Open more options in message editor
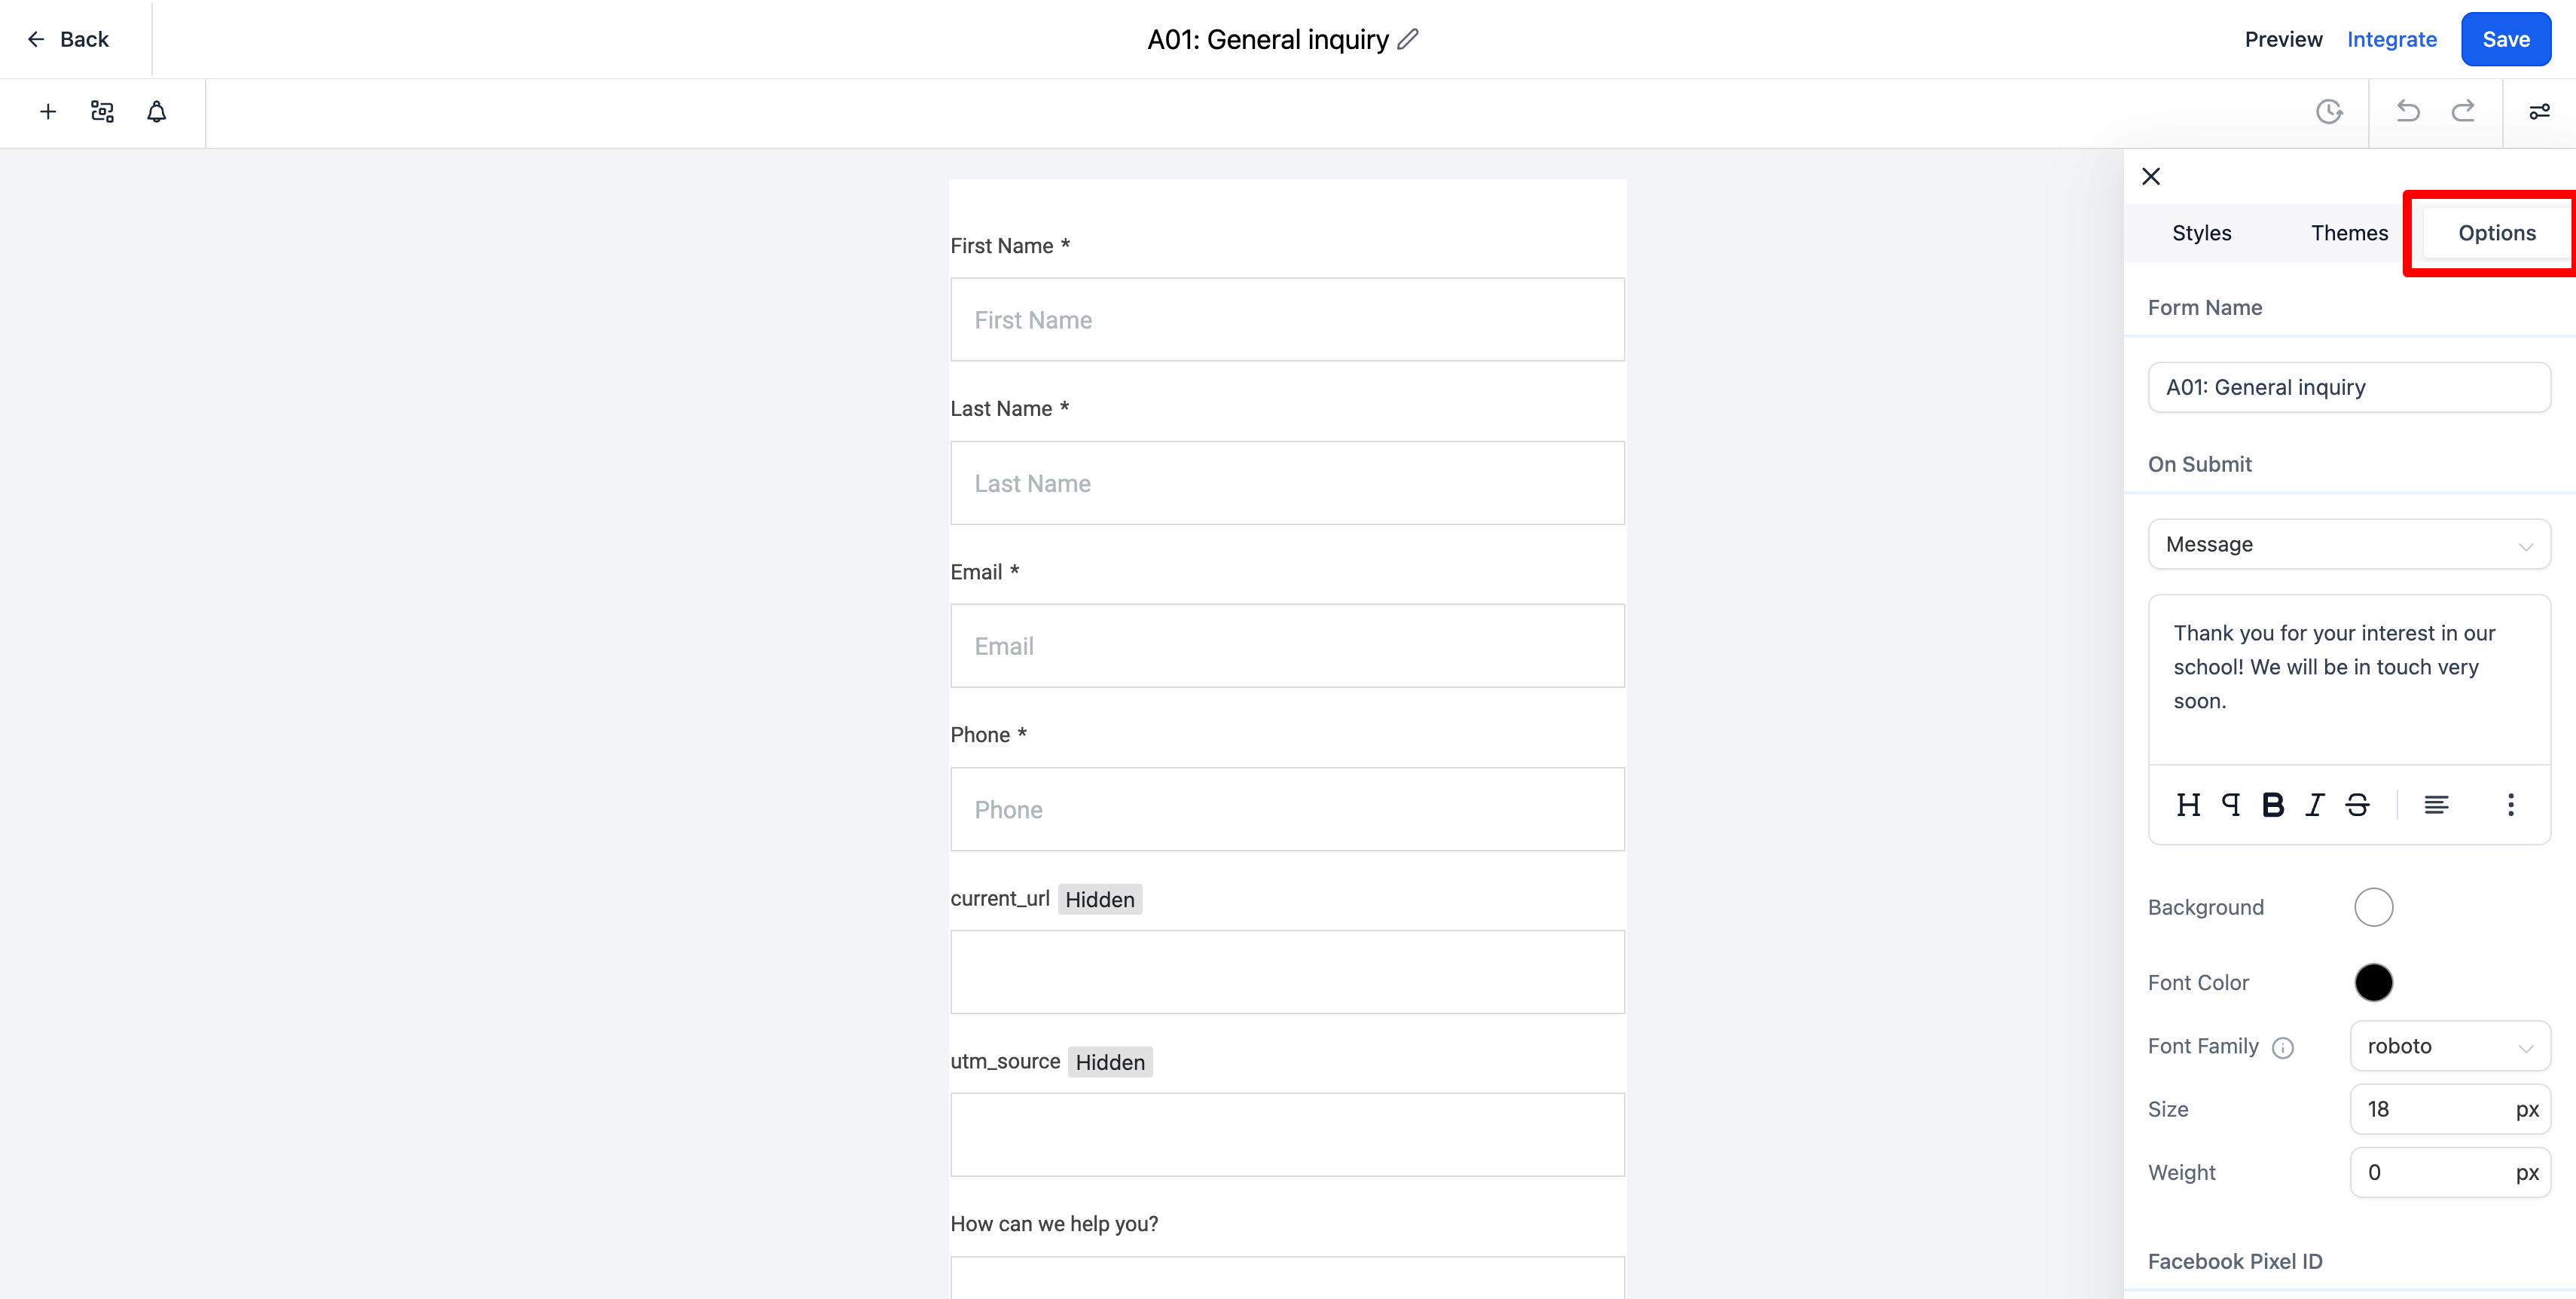 [2510, 805]
